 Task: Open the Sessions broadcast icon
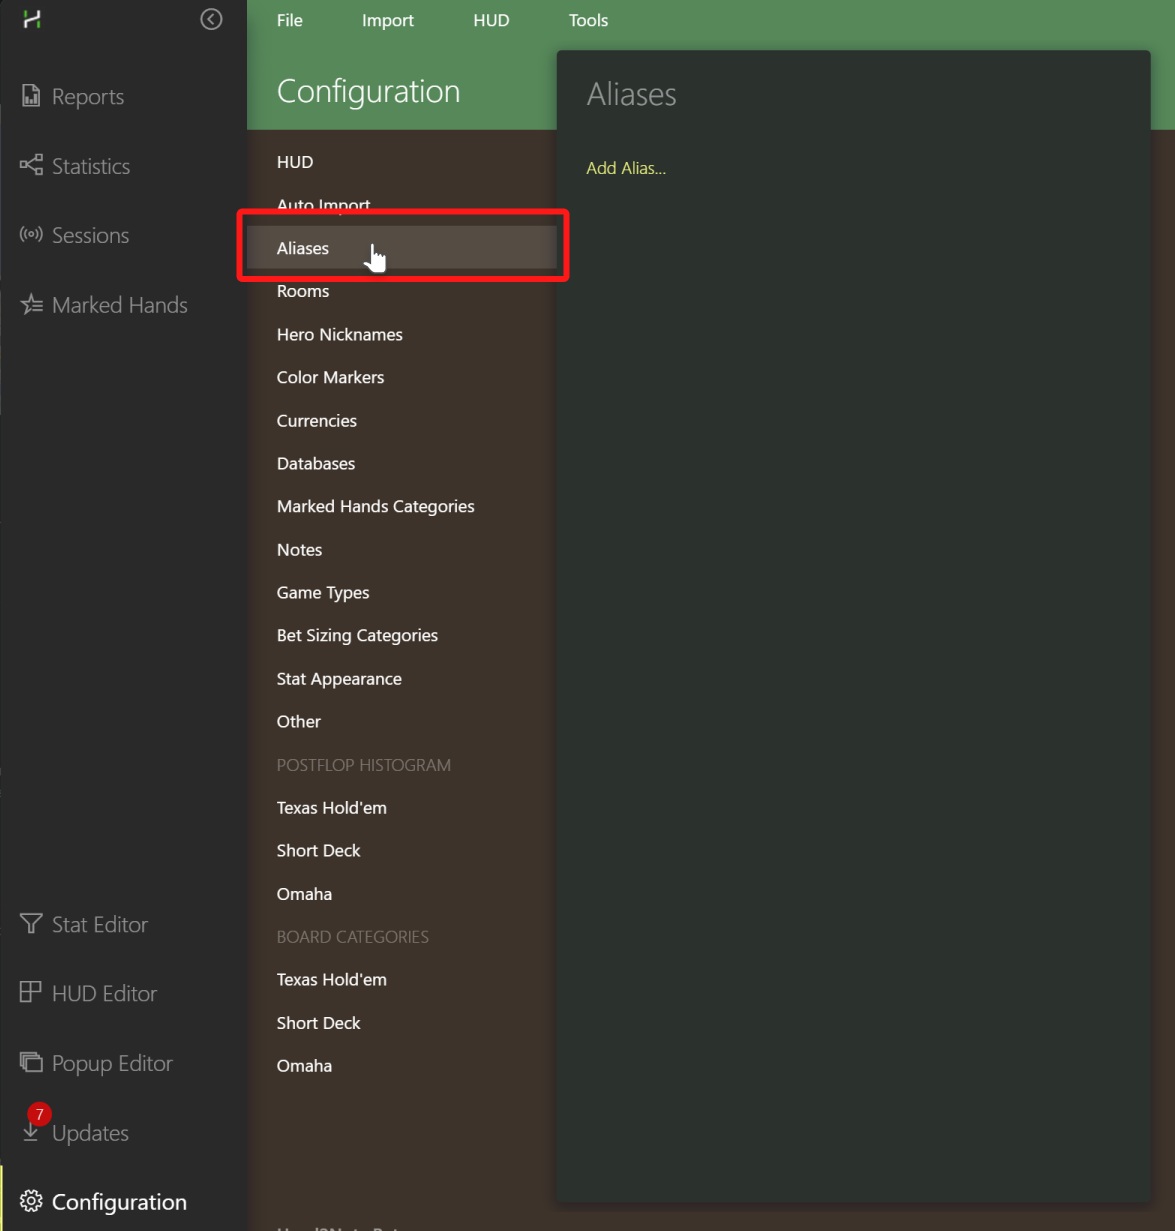pyautogui.click(x=31, y=234)
